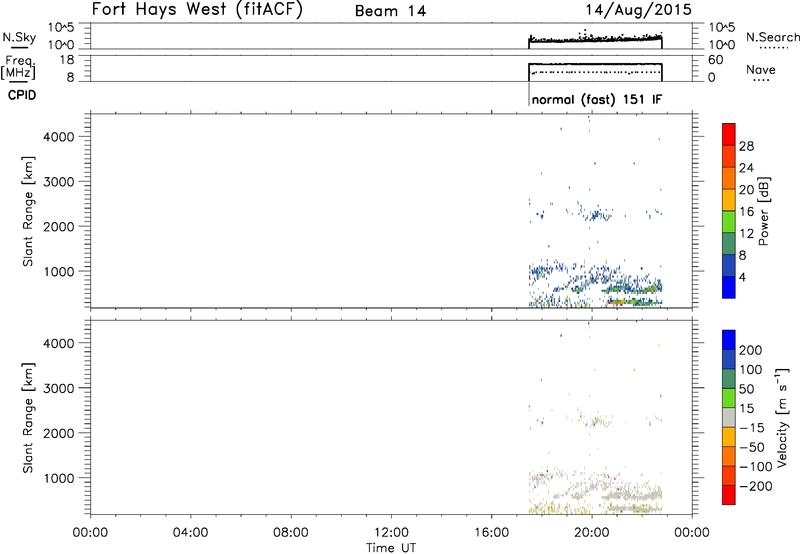Click 'Slant Range [km]' on velocity panel

pyautogui.click(x=28, y=418)
